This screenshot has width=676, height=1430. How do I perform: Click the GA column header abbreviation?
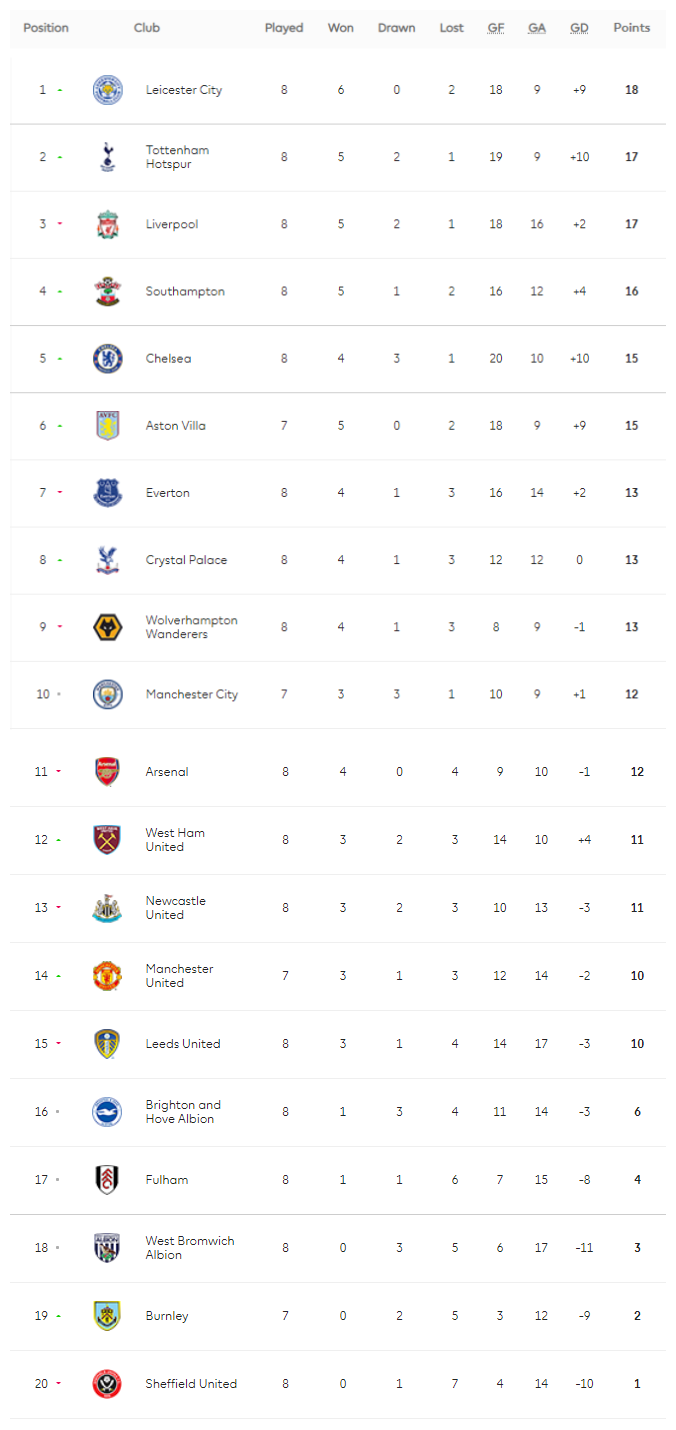click(x=537, y=28)
